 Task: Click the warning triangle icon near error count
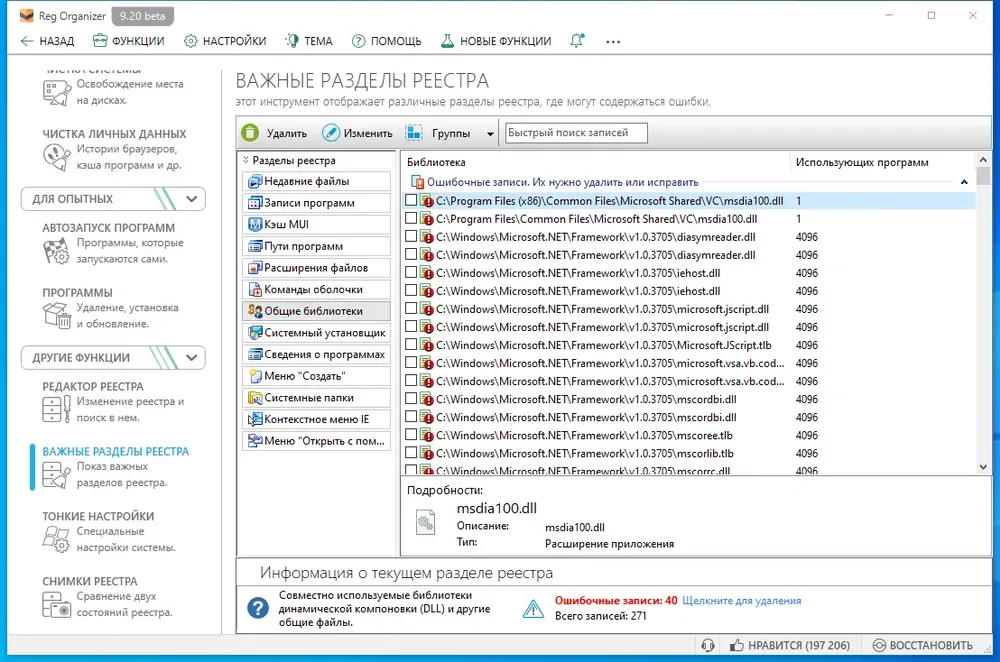[x=533, y=609]
